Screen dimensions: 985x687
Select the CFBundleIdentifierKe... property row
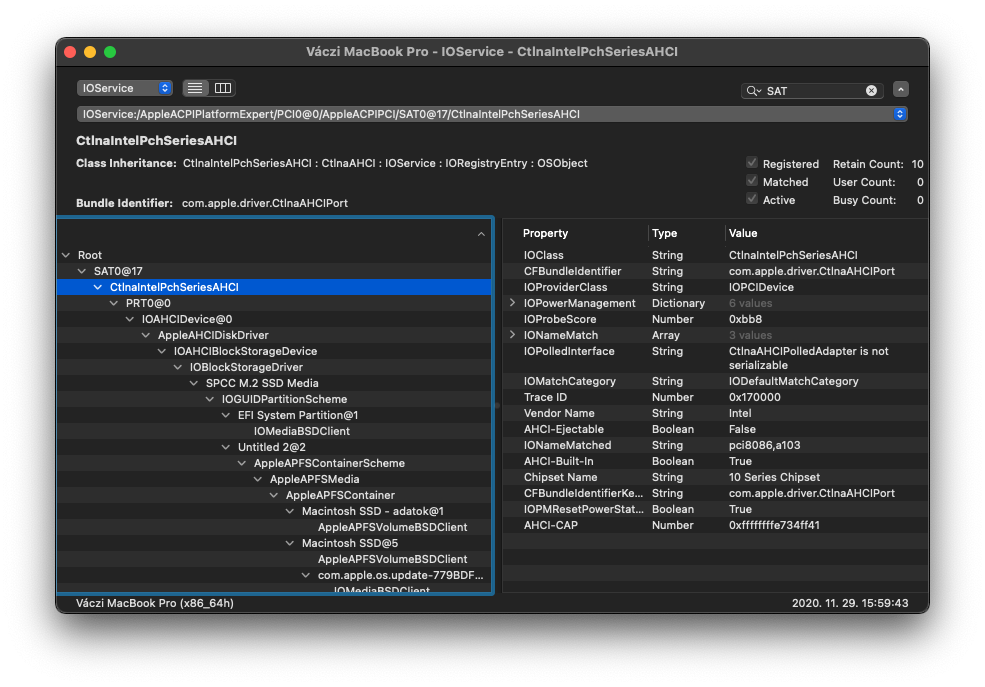click(716, 494)
